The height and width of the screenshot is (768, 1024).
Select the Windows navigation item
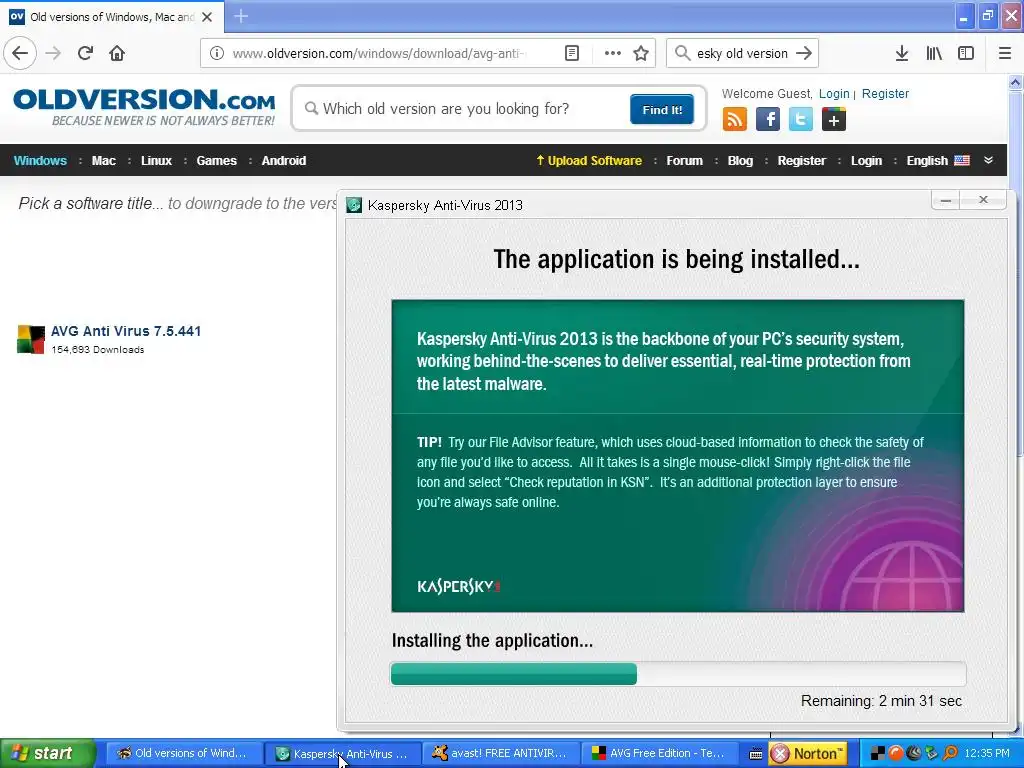(40, 161)
